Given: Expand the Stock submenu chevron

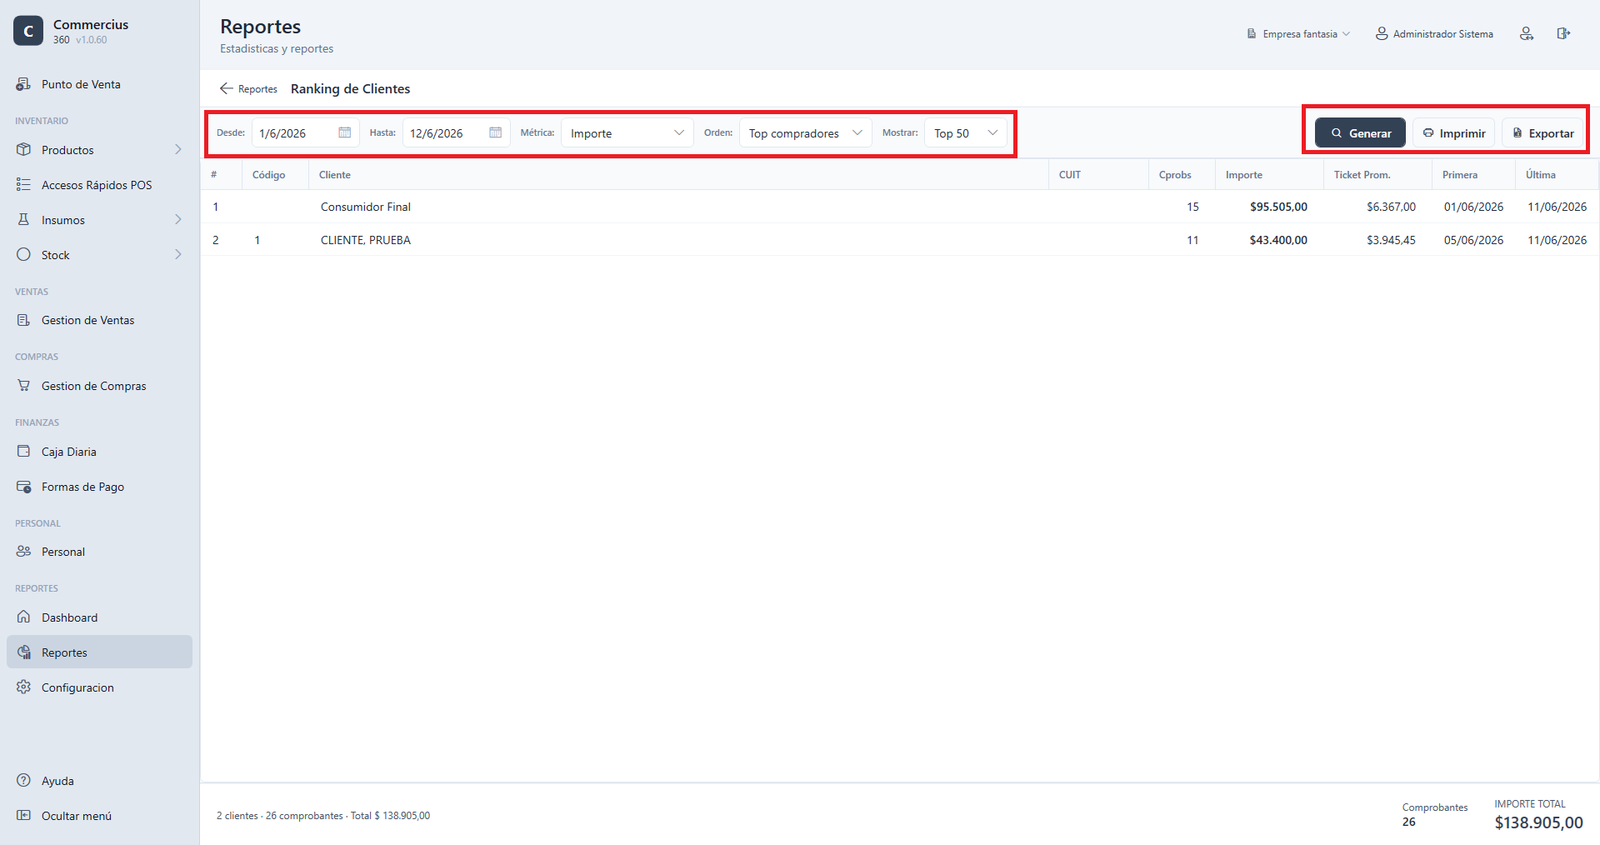Looking at the screenshot, I should [x=178, y=255].
